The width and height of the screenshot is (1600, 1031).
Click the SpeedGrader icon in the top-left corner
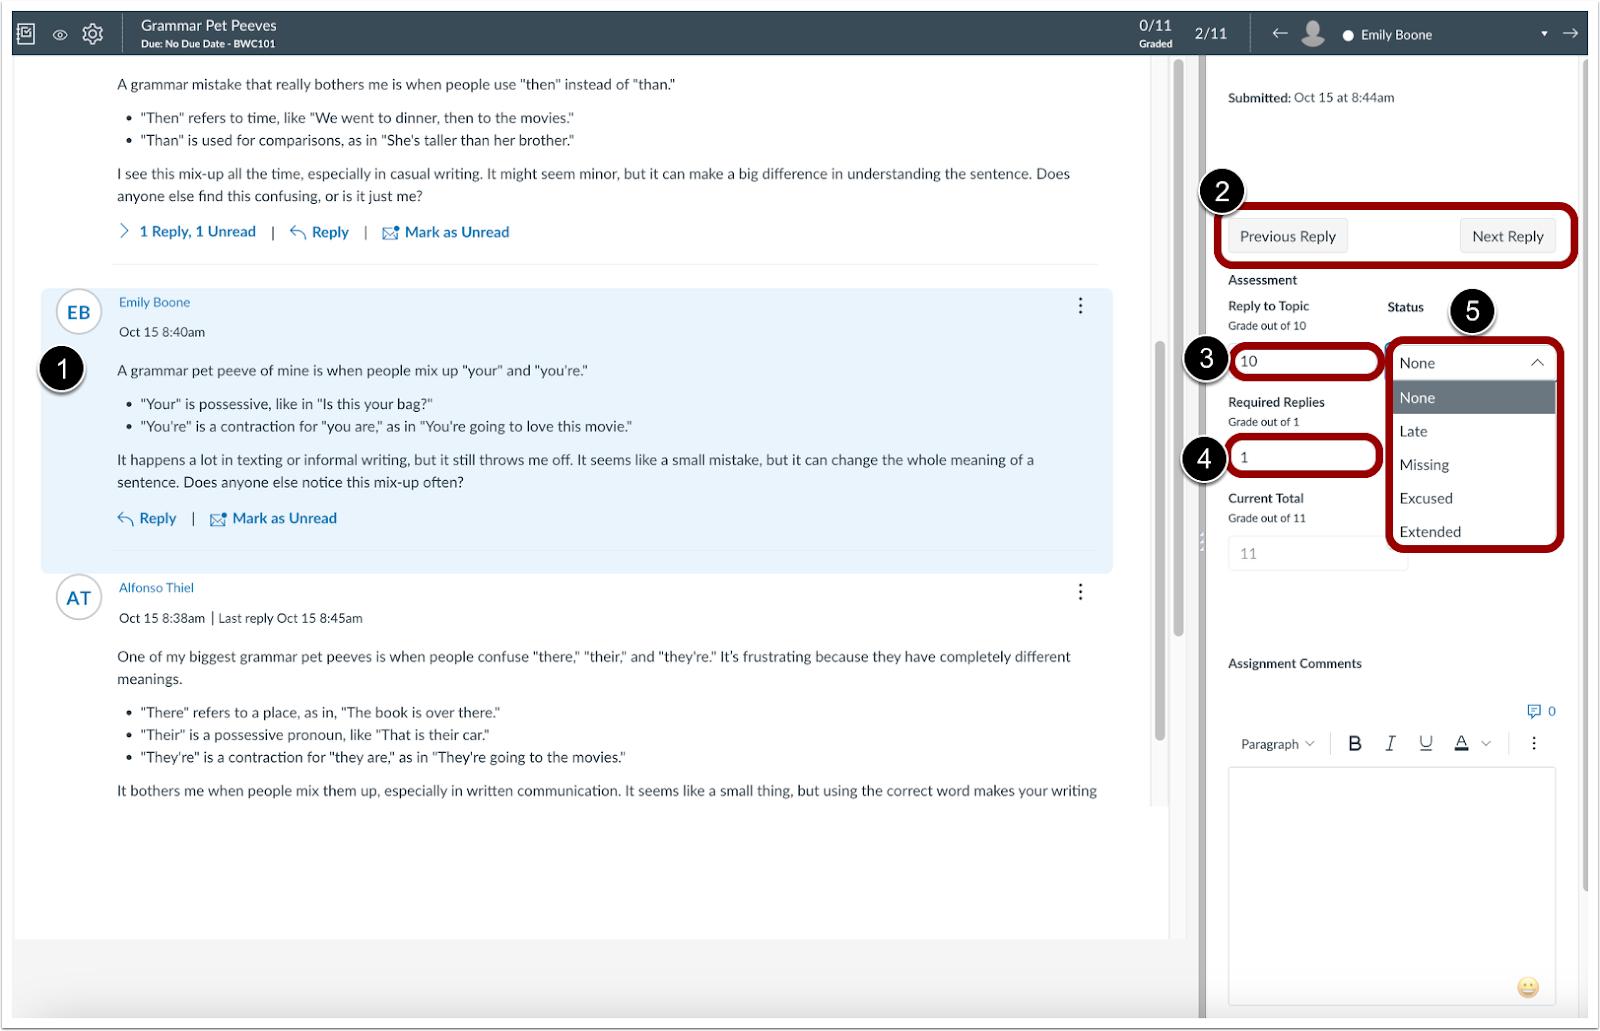click(x=25, y=33)
